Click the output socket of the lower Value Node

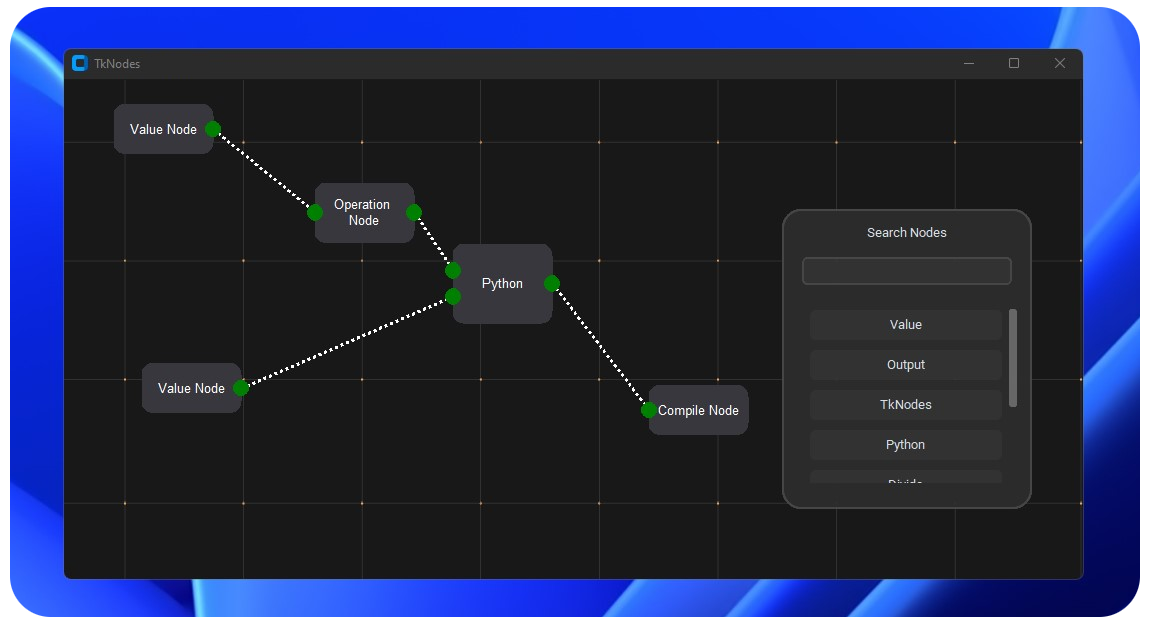(240, 388)
